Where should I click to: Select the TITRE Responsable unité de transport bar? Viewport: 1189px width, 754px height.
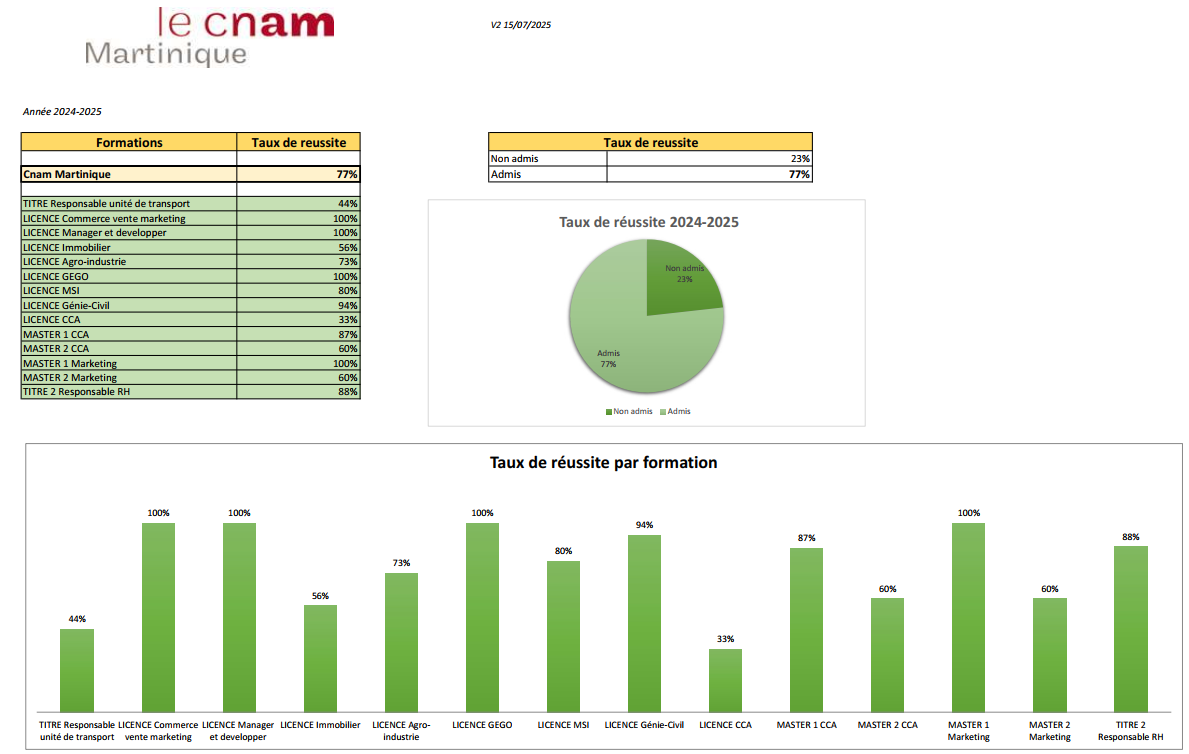(x=77, y=671)
